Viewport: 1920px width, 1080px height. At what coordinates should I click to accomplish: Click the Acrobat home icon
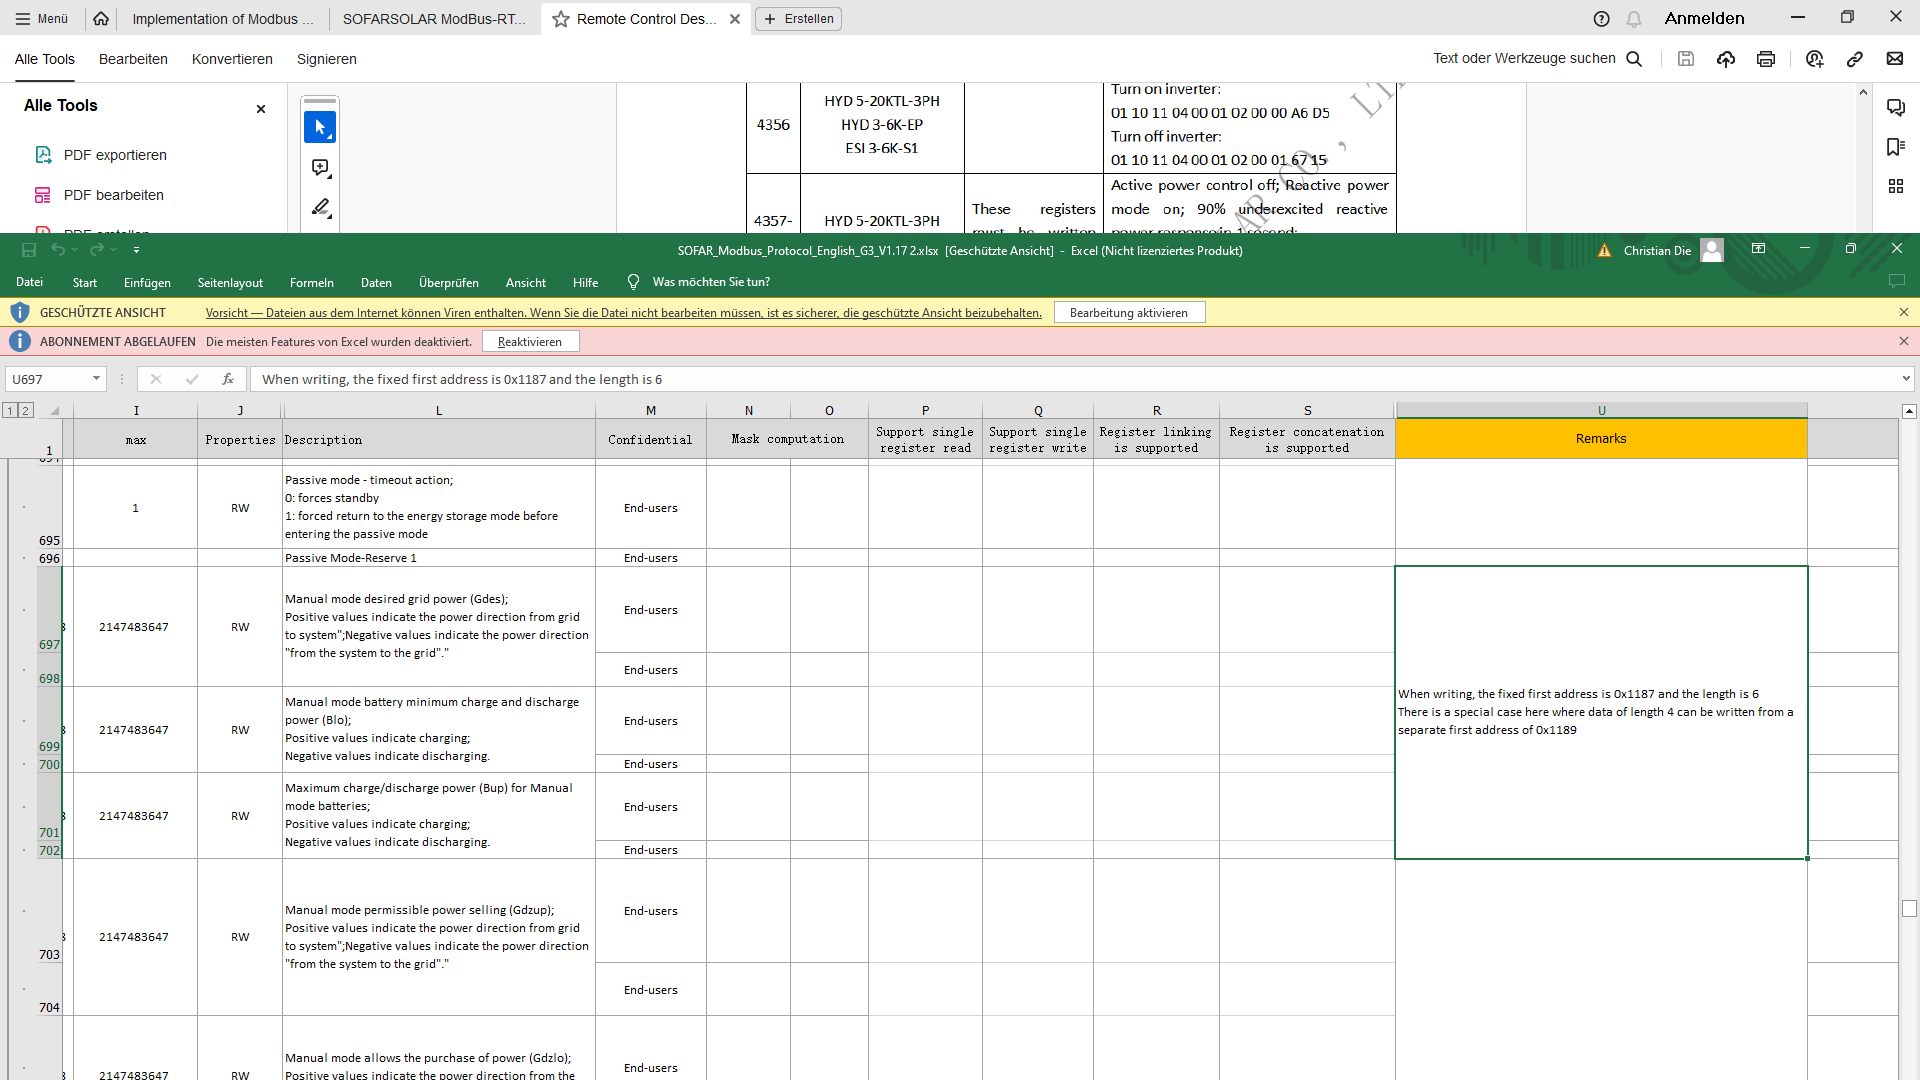101,18
